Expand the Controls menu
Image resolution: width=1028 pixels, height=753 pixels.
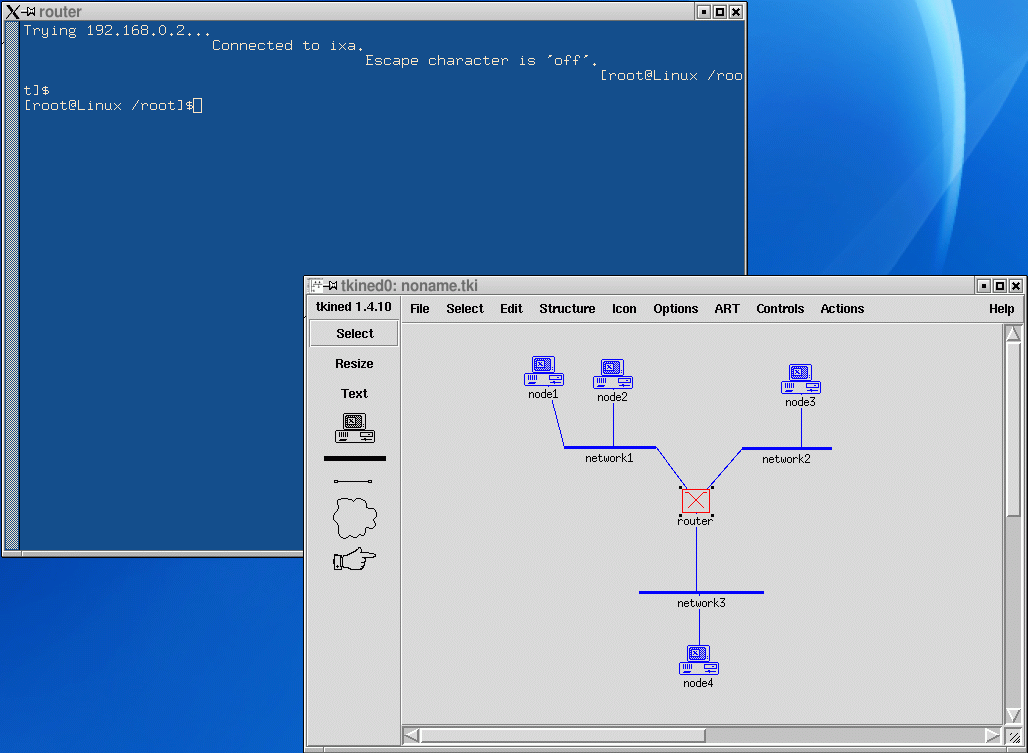coord(780,309)
